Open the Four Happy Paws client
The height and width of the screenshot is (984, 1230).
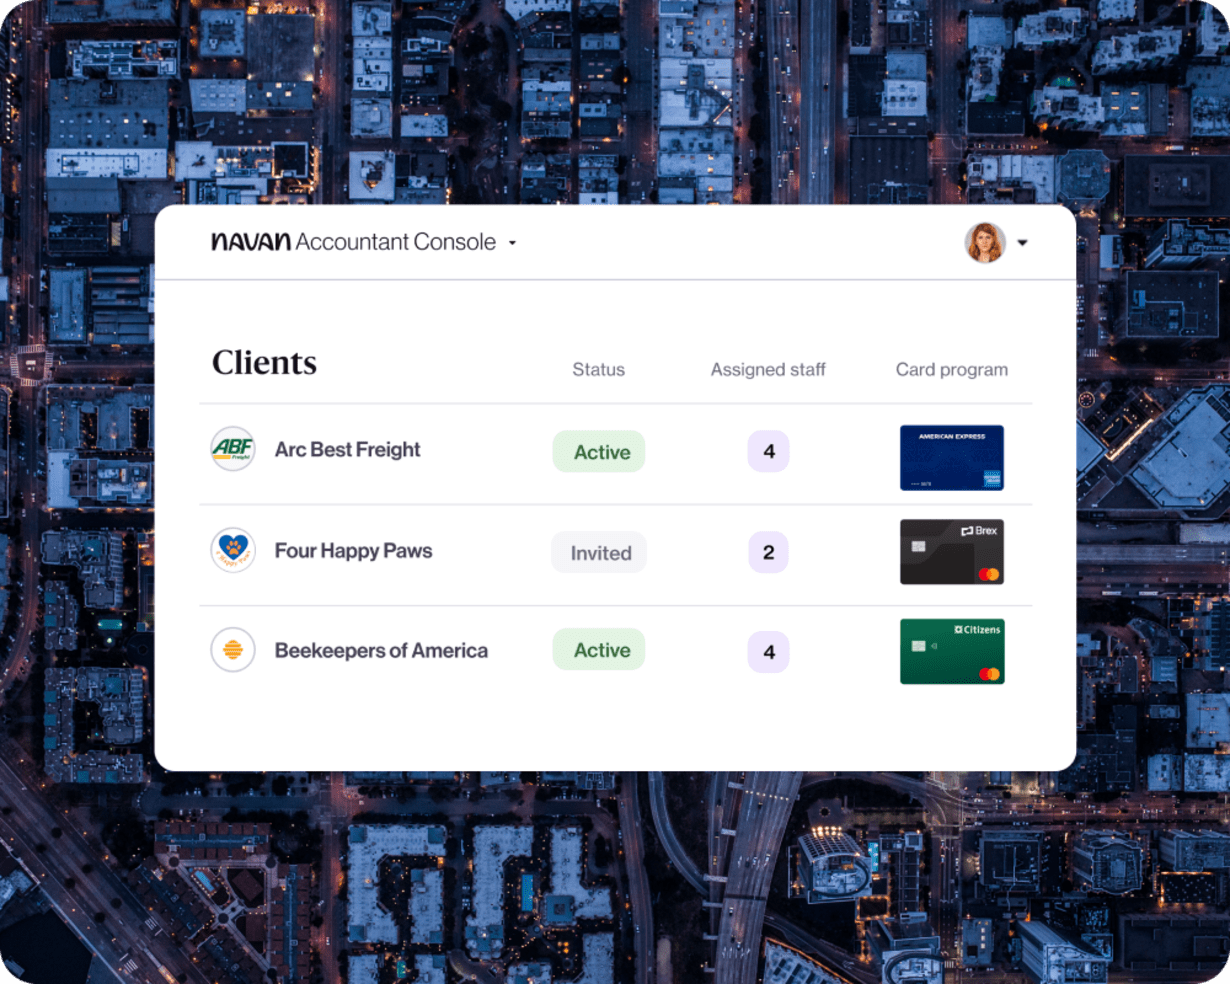[x=354, y=551]
